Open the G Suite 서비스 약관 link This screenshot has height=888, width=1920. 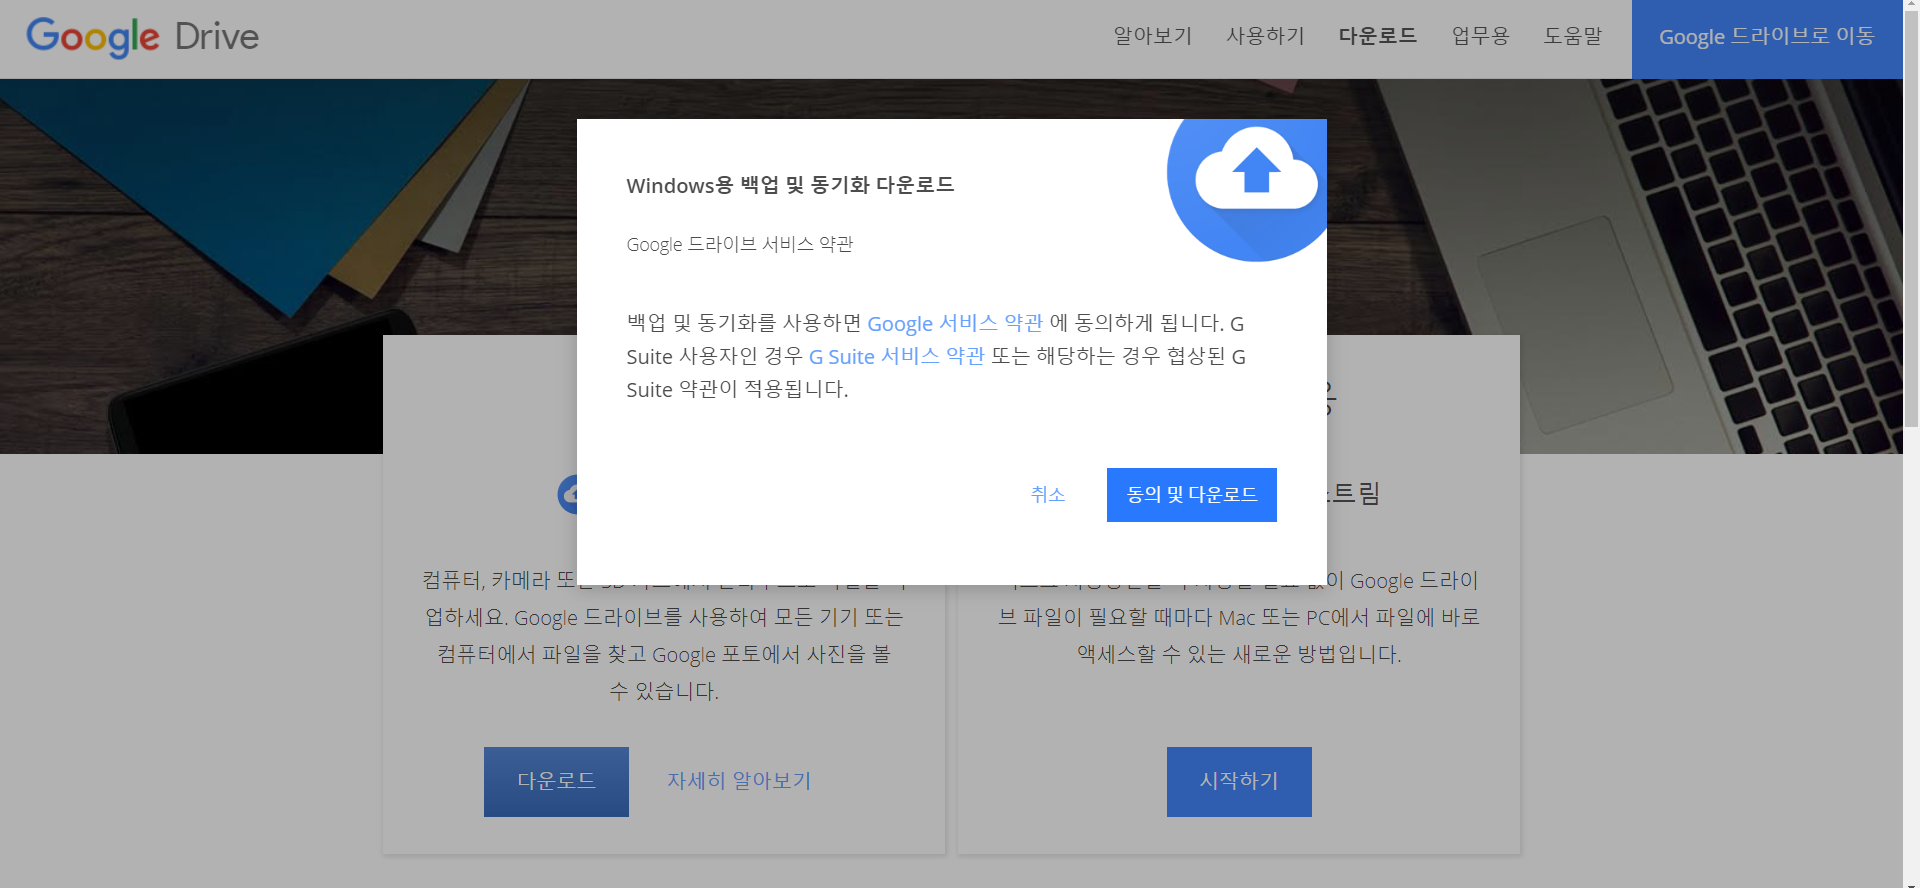(x=897, y=356)
